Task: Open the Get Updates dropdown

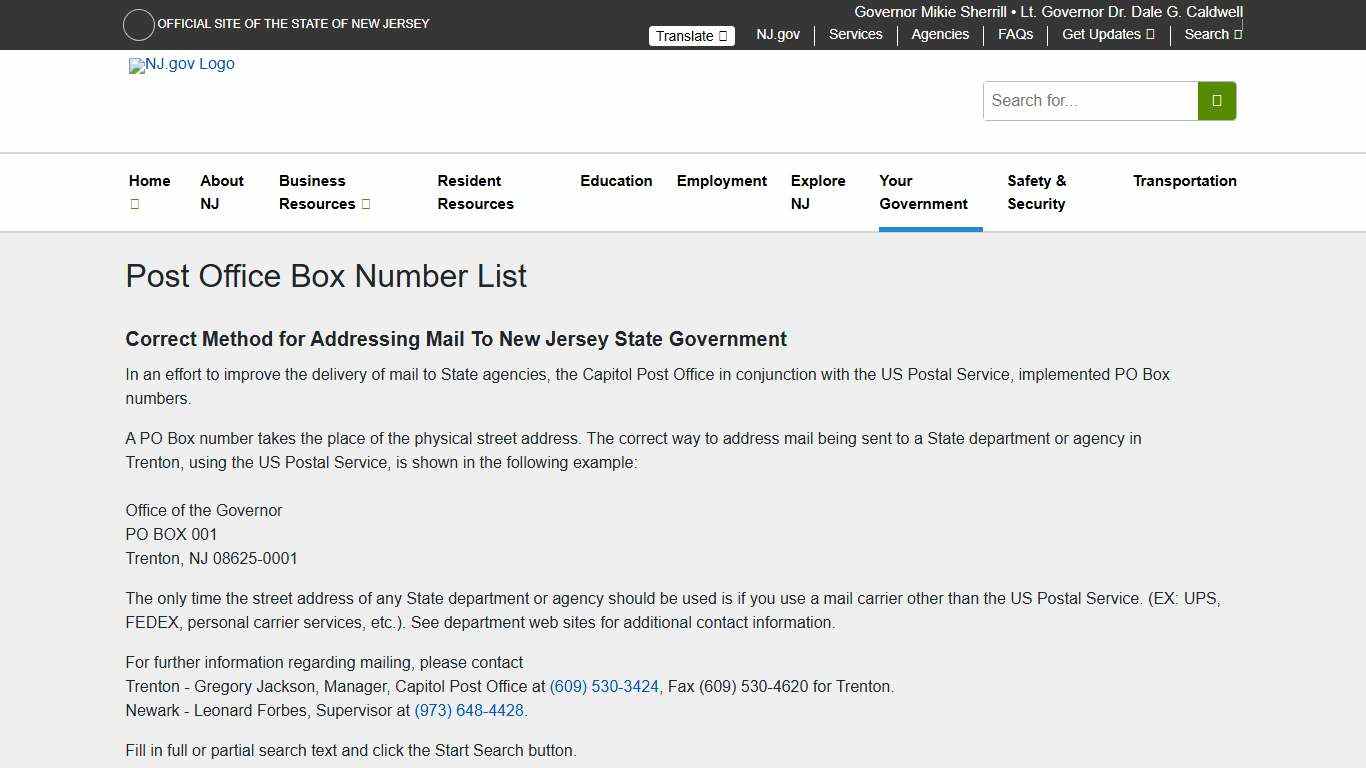Action: (1106, 33)
